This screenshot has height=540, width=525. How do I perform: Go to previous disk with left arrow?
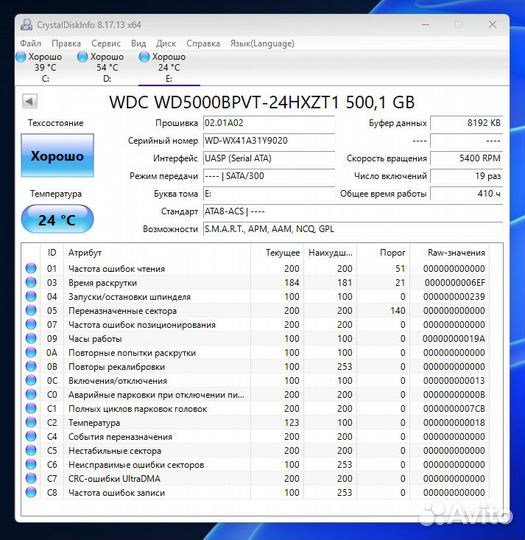30,102
